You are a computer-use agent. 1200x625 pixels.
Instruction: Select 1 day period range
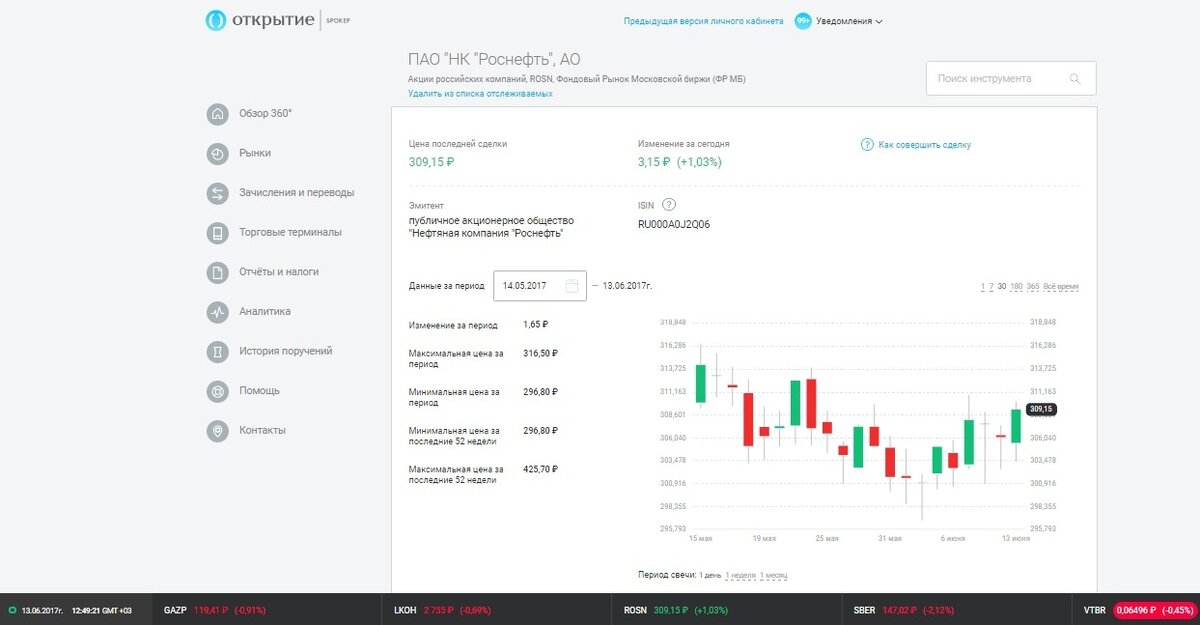pyautogui.click(x=983, y=287)
